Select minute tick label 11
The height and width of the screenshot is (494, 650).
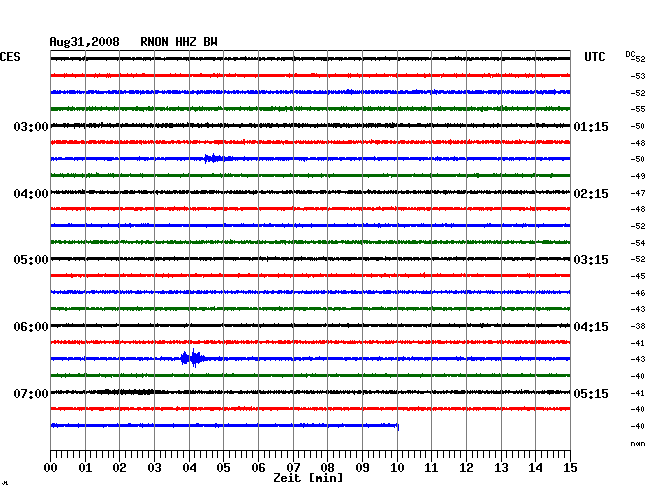tap(431, 468)
